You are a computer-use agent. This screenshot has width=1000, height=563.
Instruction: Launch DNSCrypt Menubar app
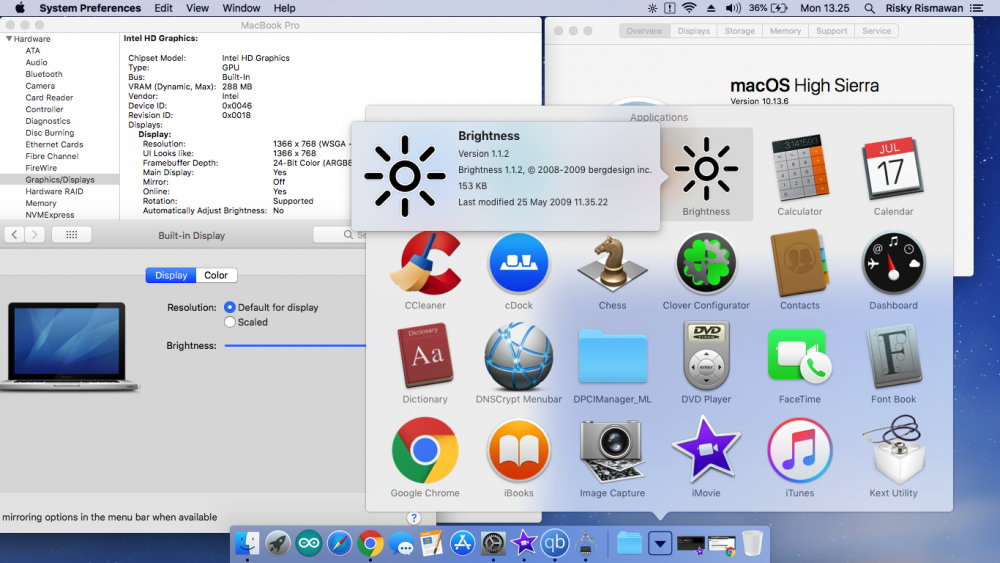[x=518, y=356]
